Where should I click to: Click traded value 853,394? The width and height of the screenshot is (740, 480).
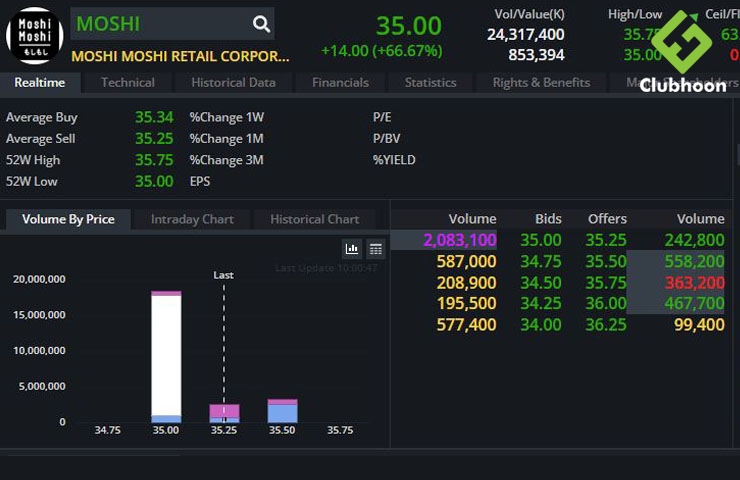click(536, 55)
